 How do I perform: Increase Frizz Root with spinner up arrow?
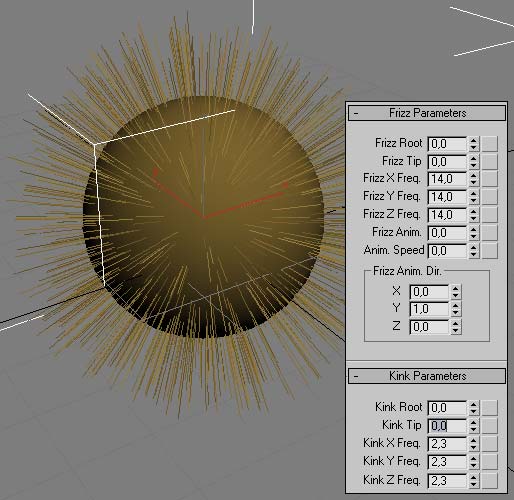click(x=474, y=140)
